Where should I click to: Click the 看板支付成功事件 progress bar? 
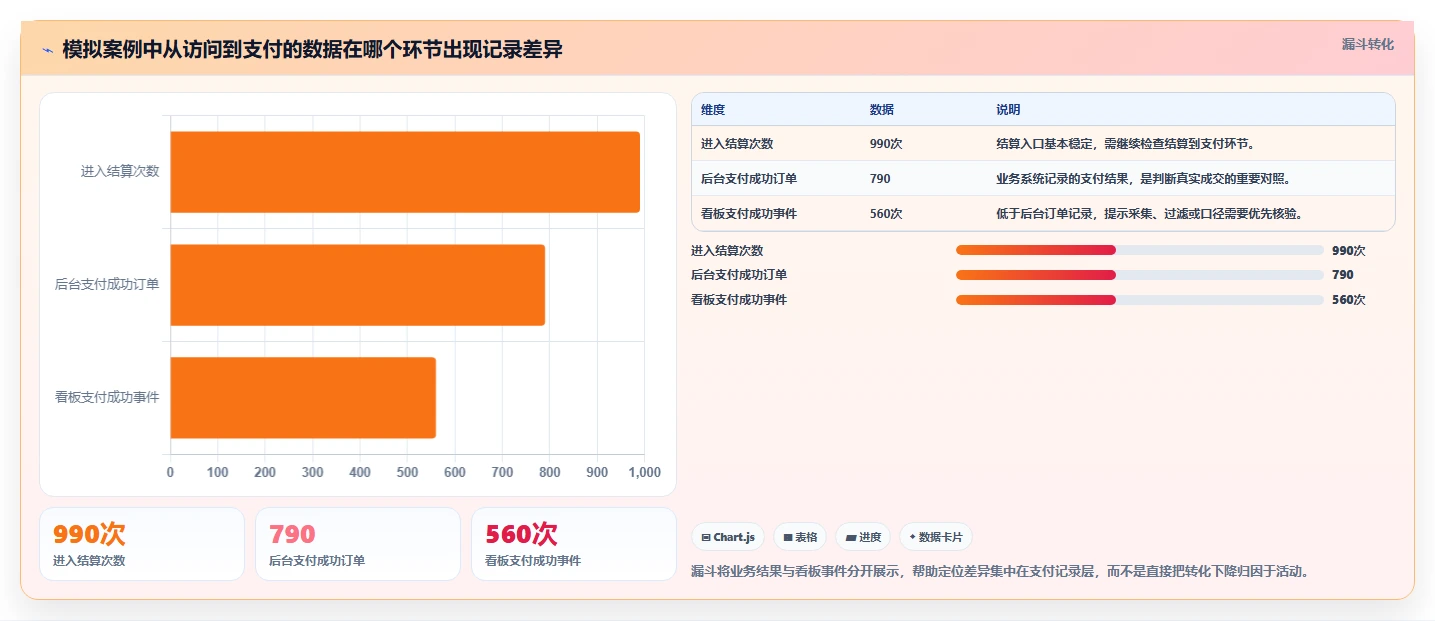1140,300
